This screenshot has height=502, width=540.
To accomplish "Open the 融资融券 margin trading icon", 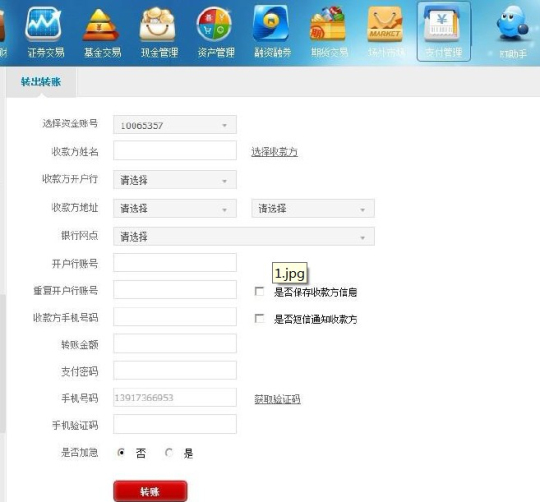I will [271, 24].
